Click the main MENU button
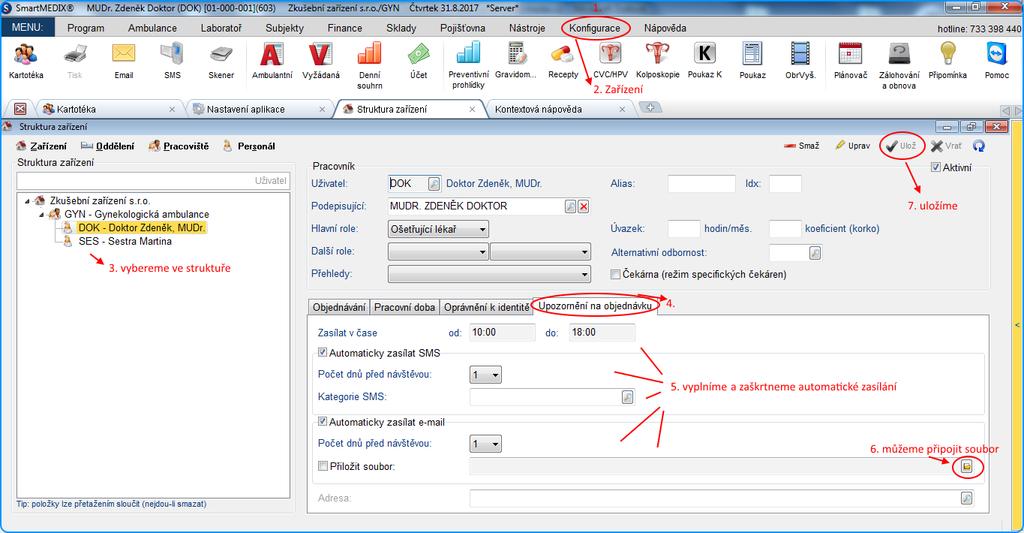The image size is (1024, 533). click(27, 27)
